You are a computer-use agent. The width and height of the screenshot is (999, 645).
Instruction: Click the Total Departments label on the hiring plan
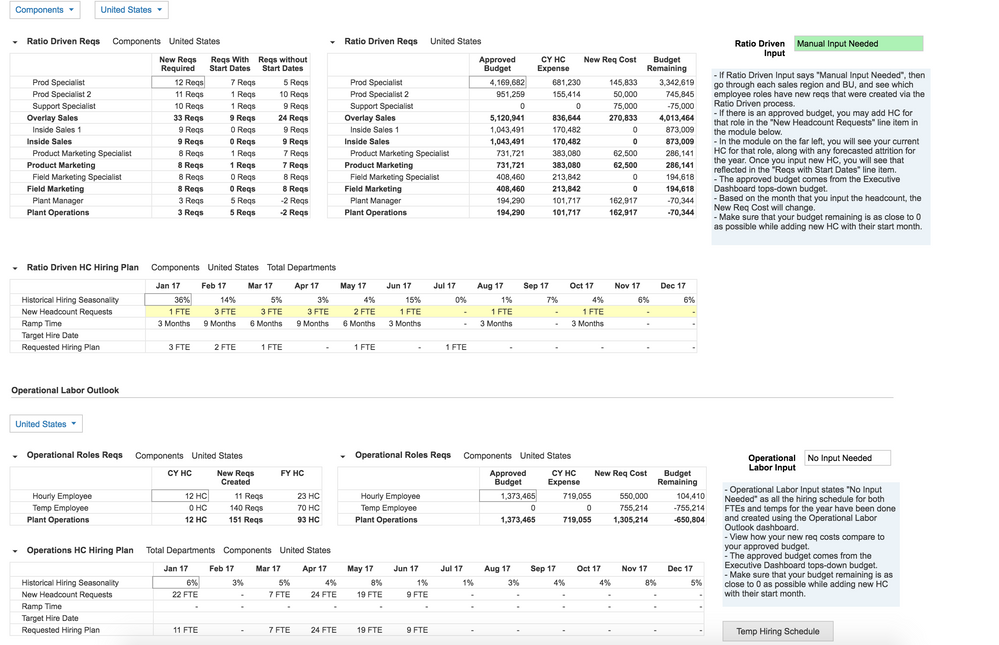302,268
